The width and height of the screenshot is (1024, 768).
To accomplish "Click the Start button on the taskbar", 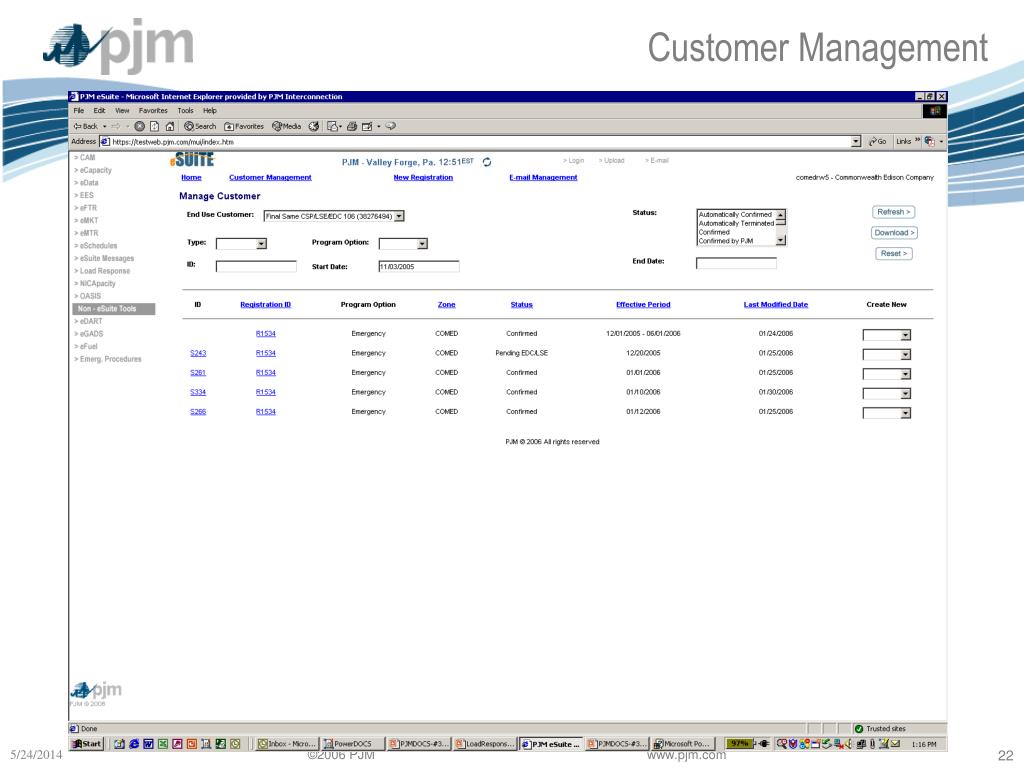I will (87, 744).
